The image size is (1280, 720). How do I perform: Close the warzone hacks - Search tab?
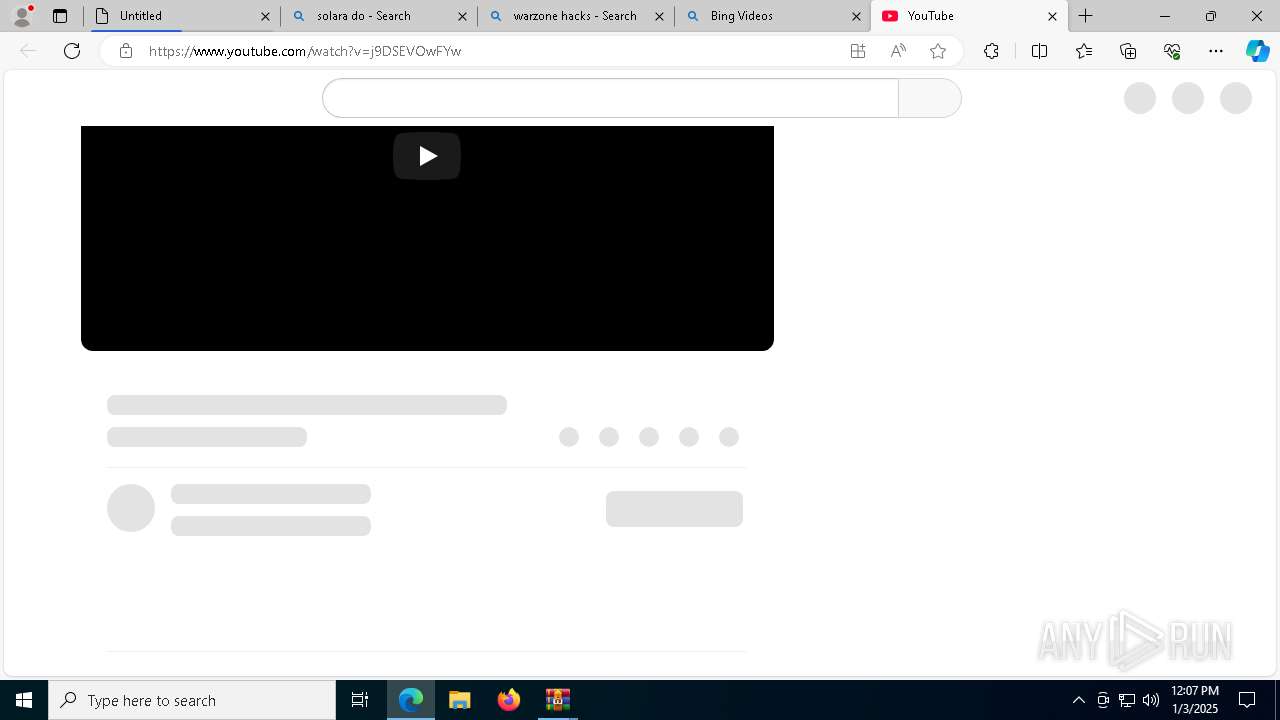pos(659,16)
